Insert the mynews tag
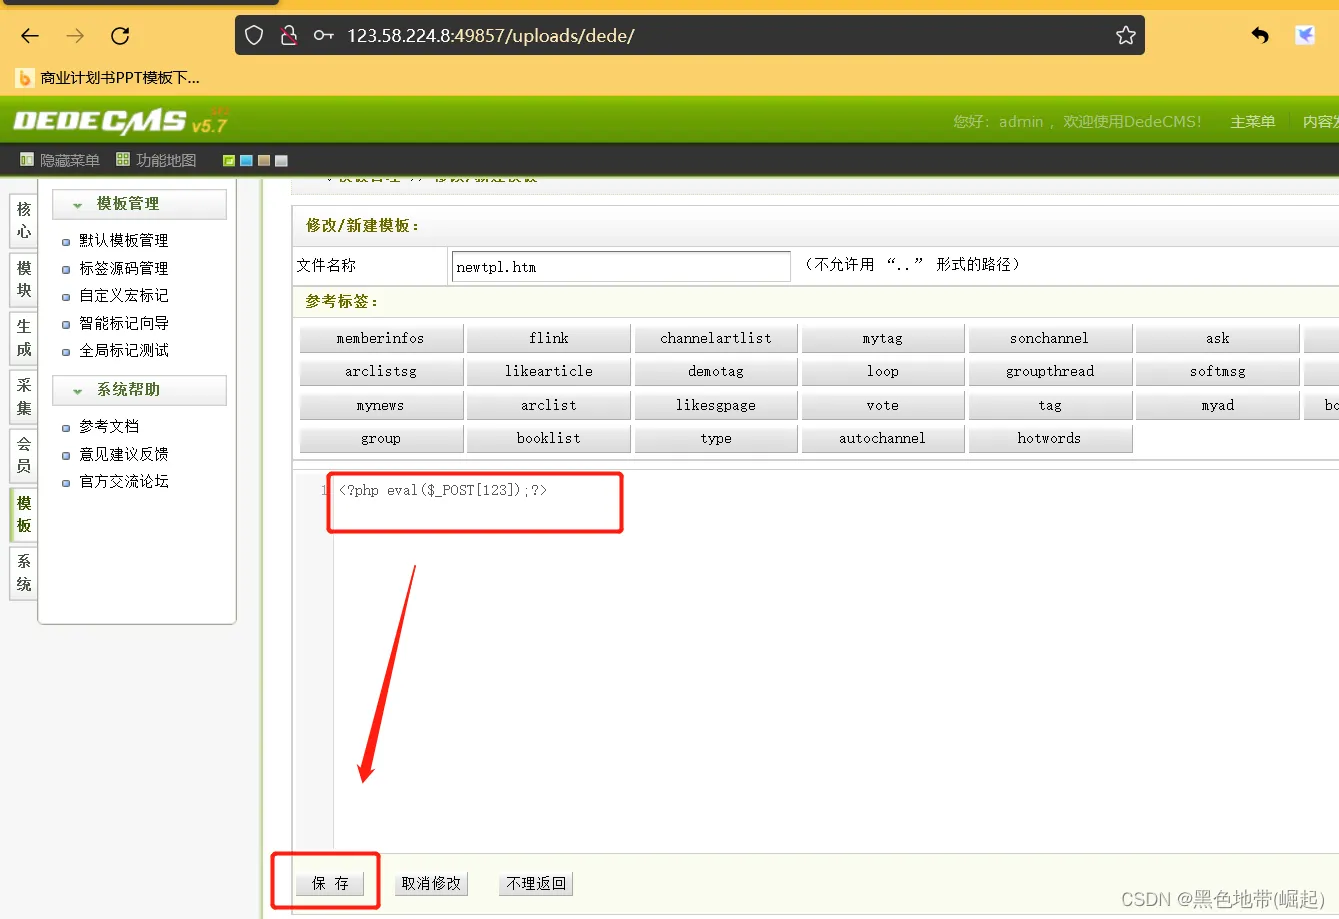 pyautogui.click(x=381, y=406)
